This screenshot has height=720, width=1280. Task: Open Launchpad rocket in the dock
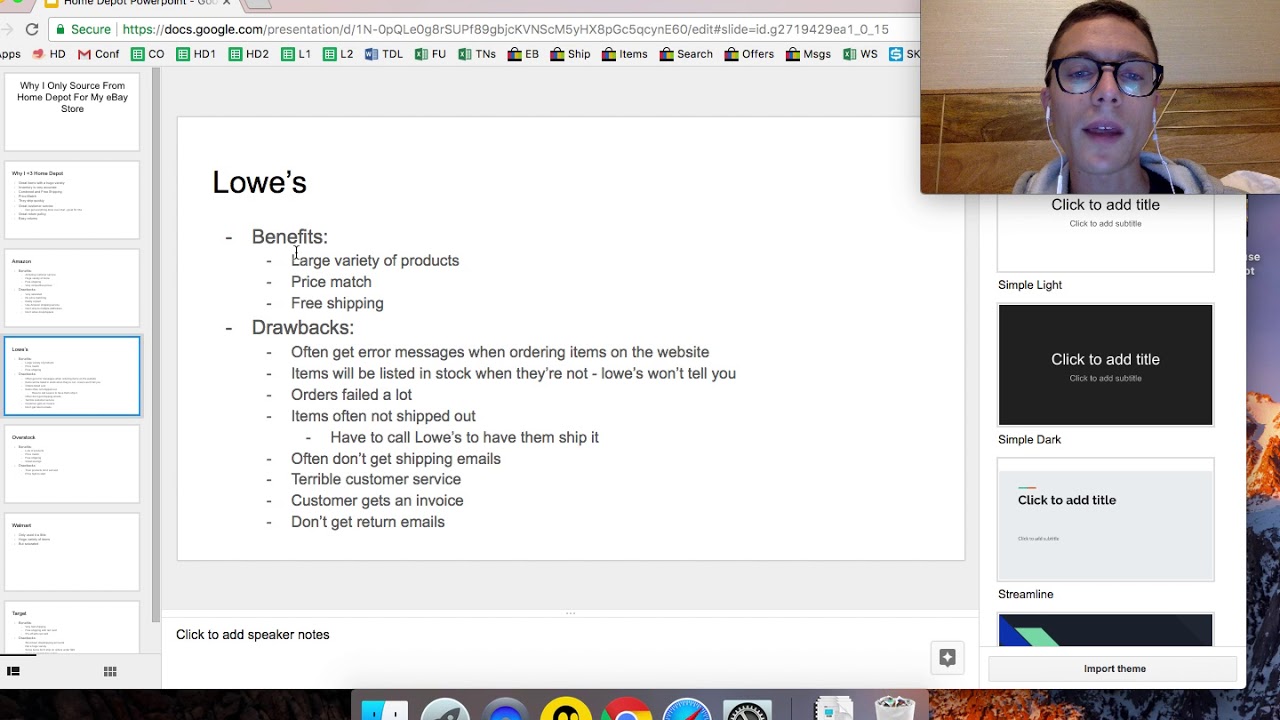(445, 708)
